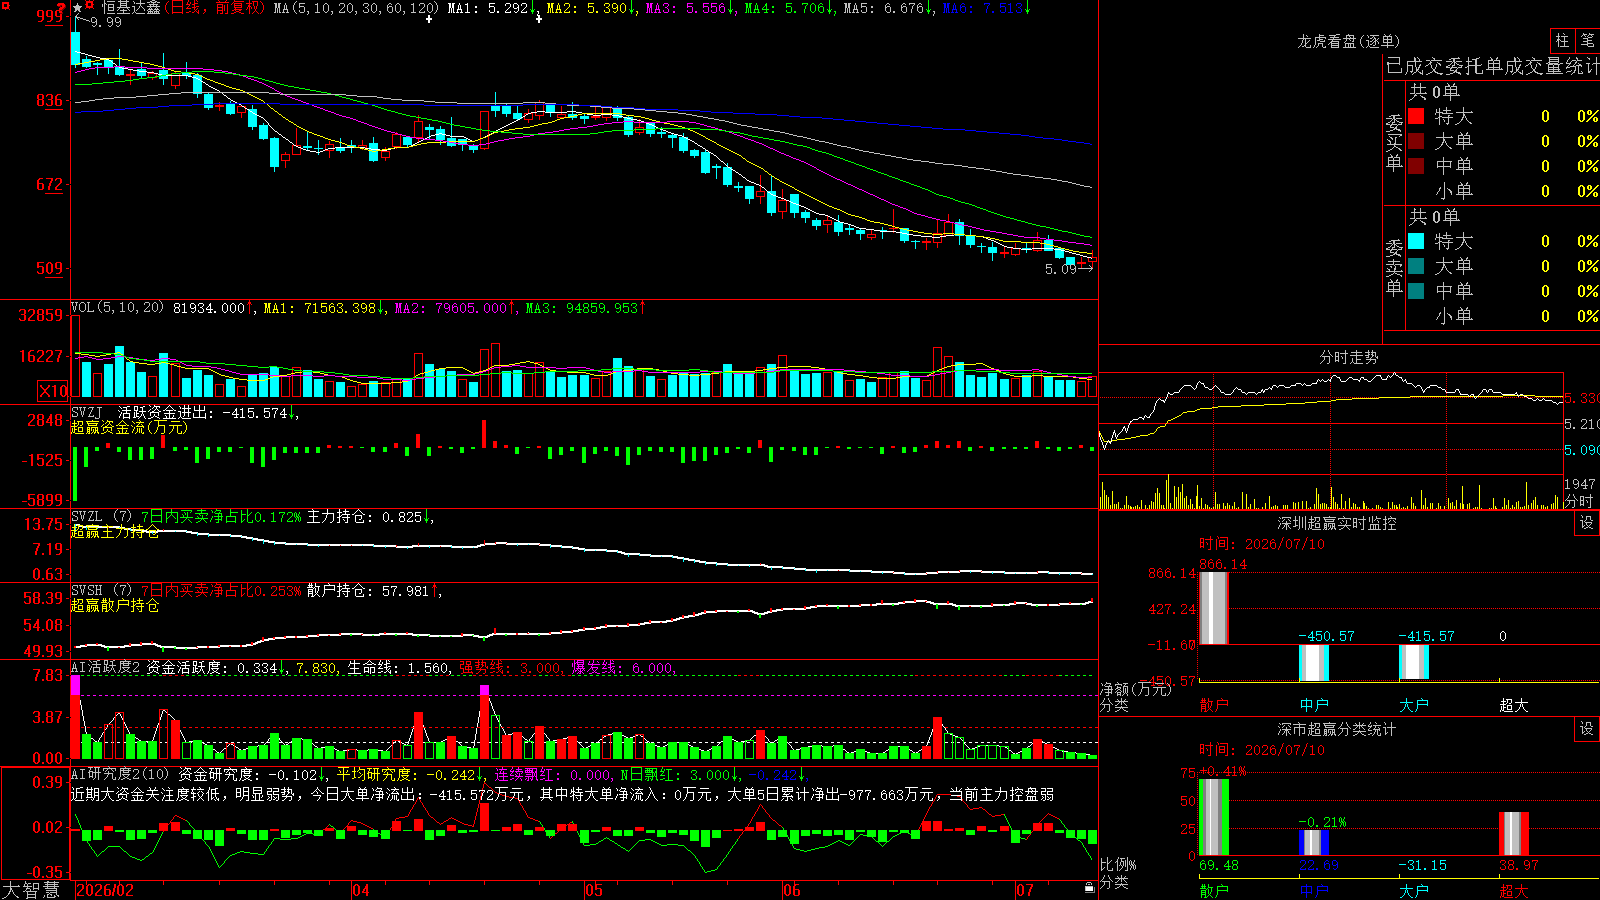Click the 超大 bar showing 38.97
Viewport: 1600px width, 900px height.
[1513, 834]
